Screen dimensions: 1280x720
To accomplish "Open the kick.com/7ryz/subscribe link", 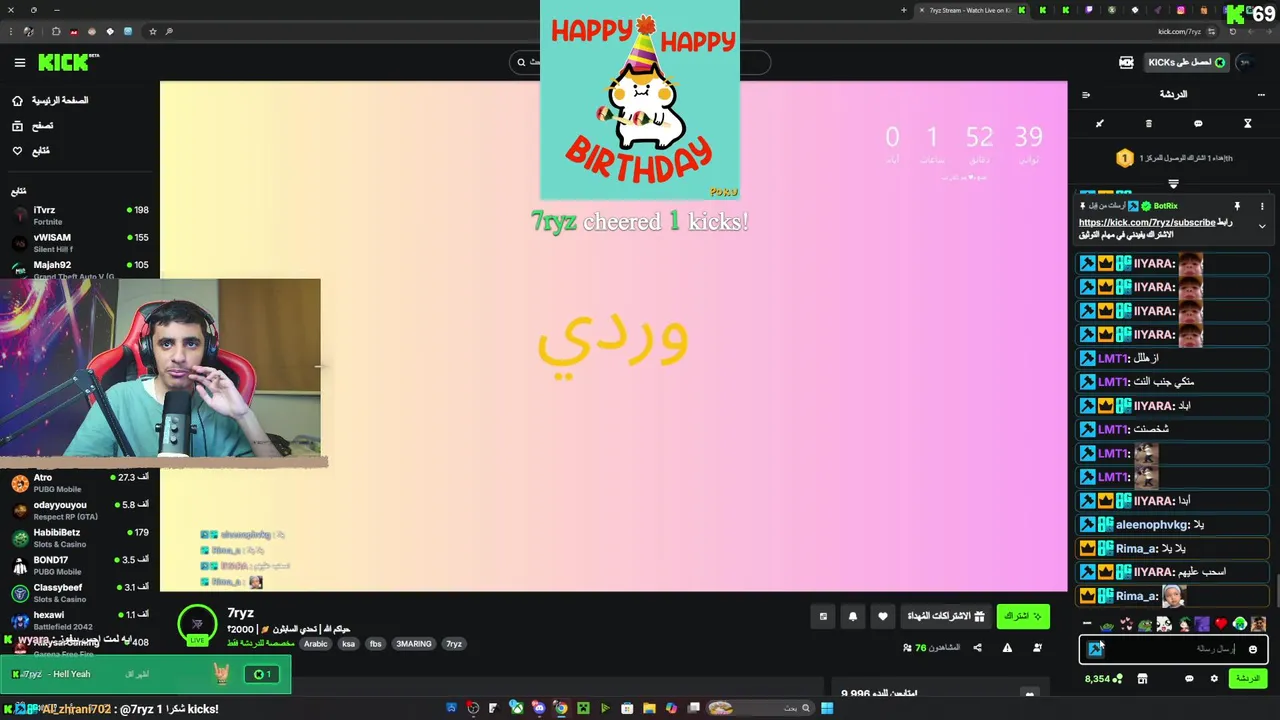I will 1147,223.
